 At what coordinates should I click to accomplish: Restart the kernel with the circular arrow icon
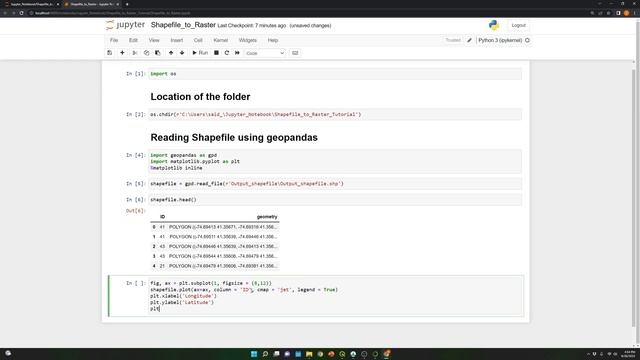click(227, 53)
